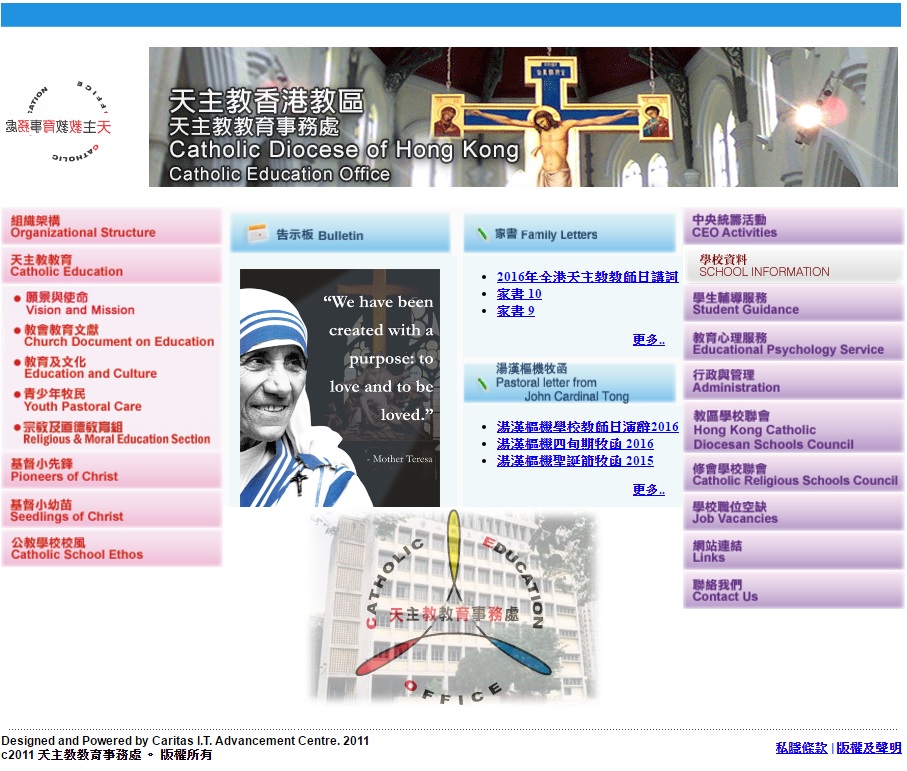Image resolution: width=907 pixels, height=771 pixels.
Task: Open 湯漢樞機學校教師日演辭2016 link
Action: point(587,427)
